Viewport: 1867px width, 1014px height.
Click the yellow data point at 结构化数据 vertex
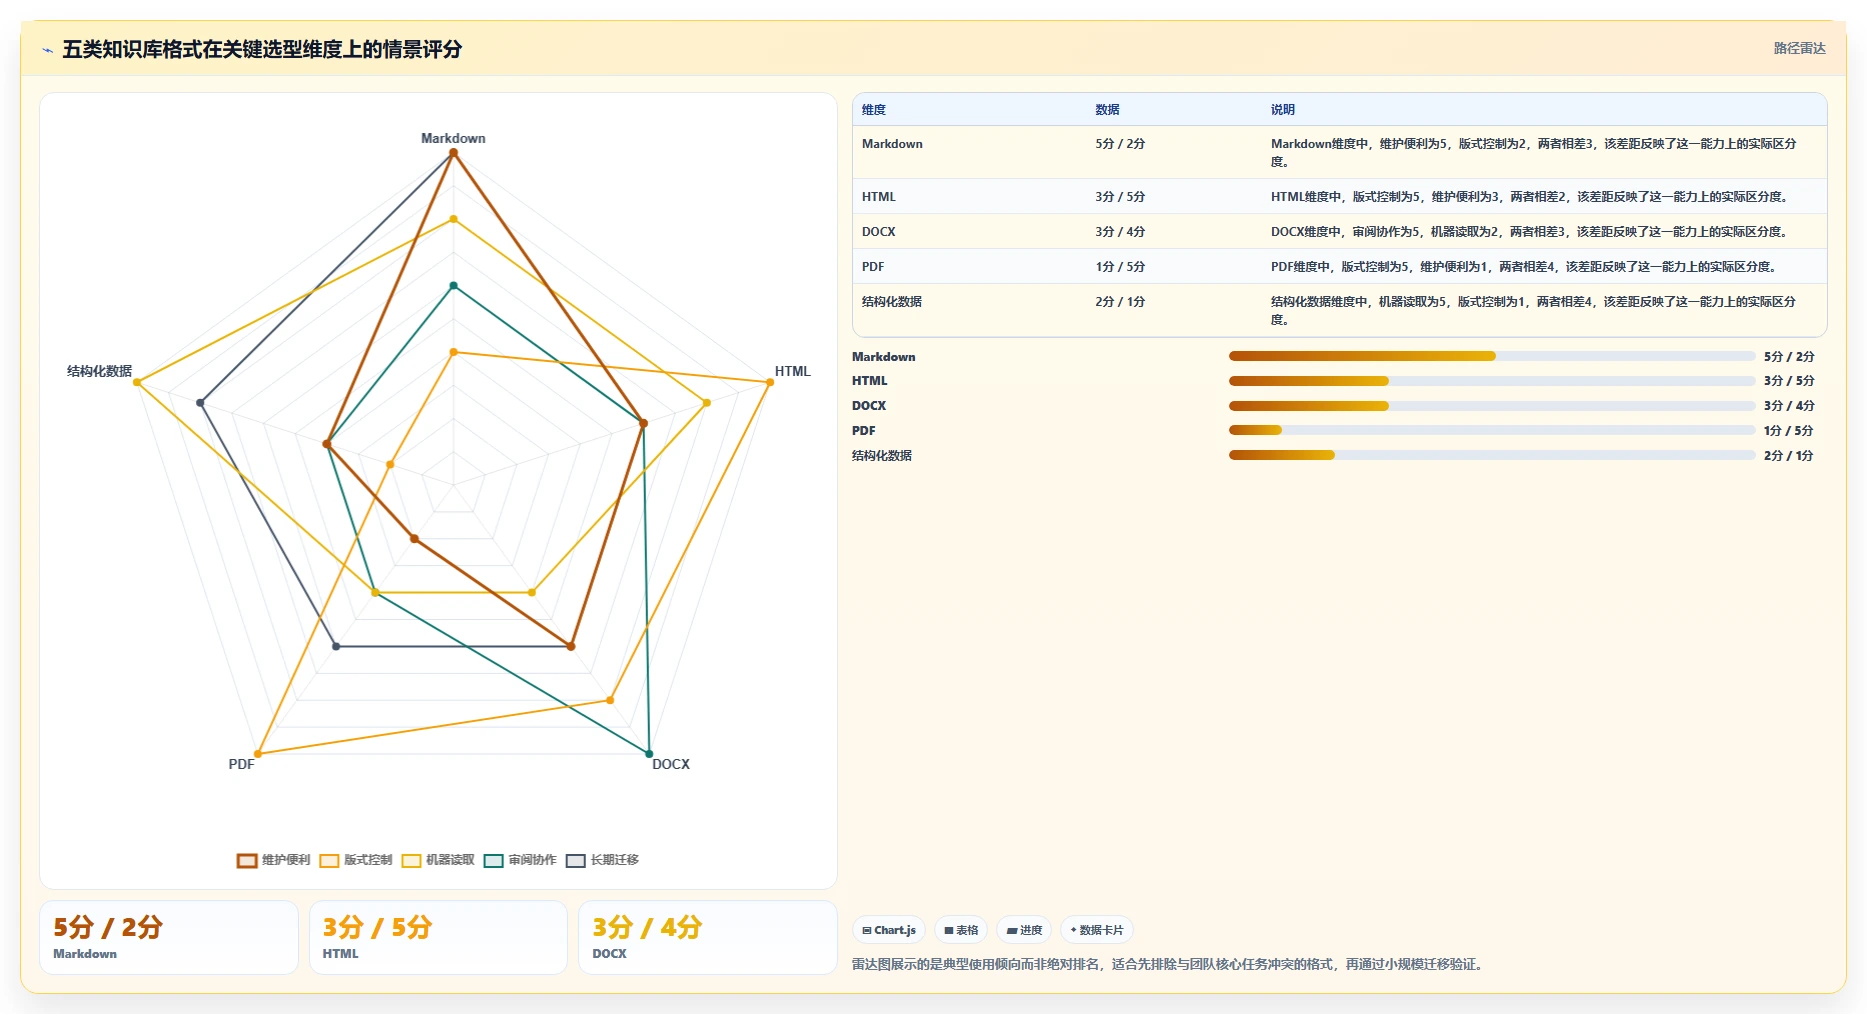[x=137, y=382]
